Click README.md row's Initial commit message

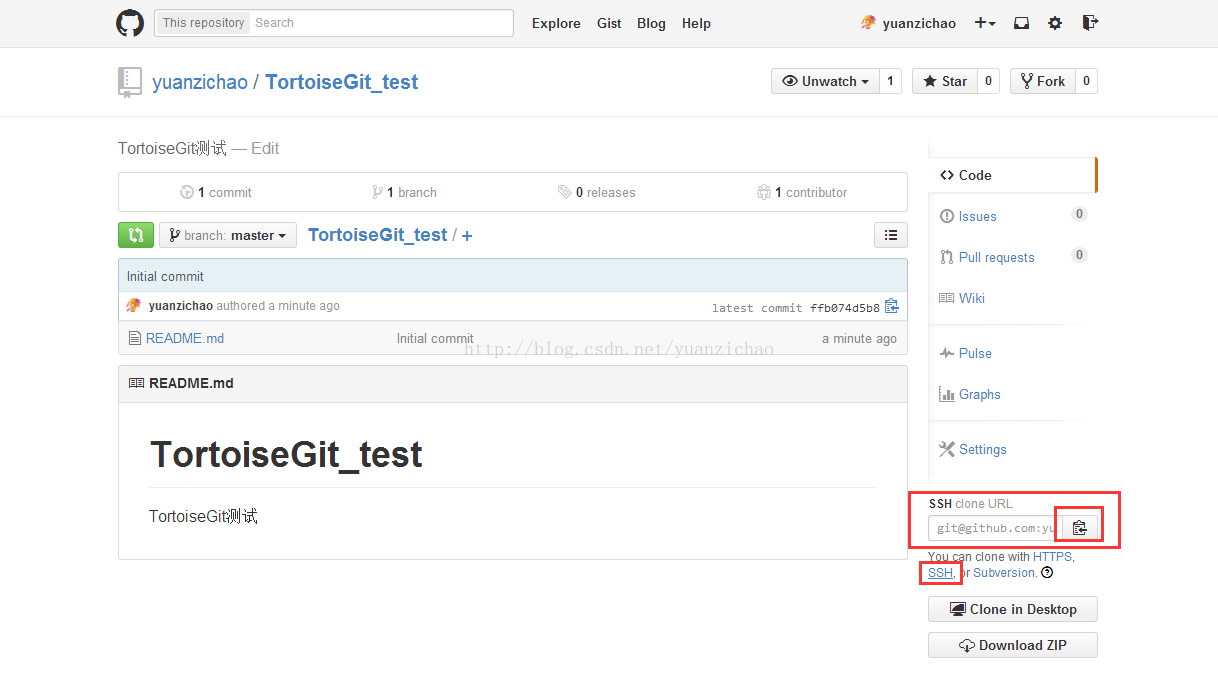[435, 338]
